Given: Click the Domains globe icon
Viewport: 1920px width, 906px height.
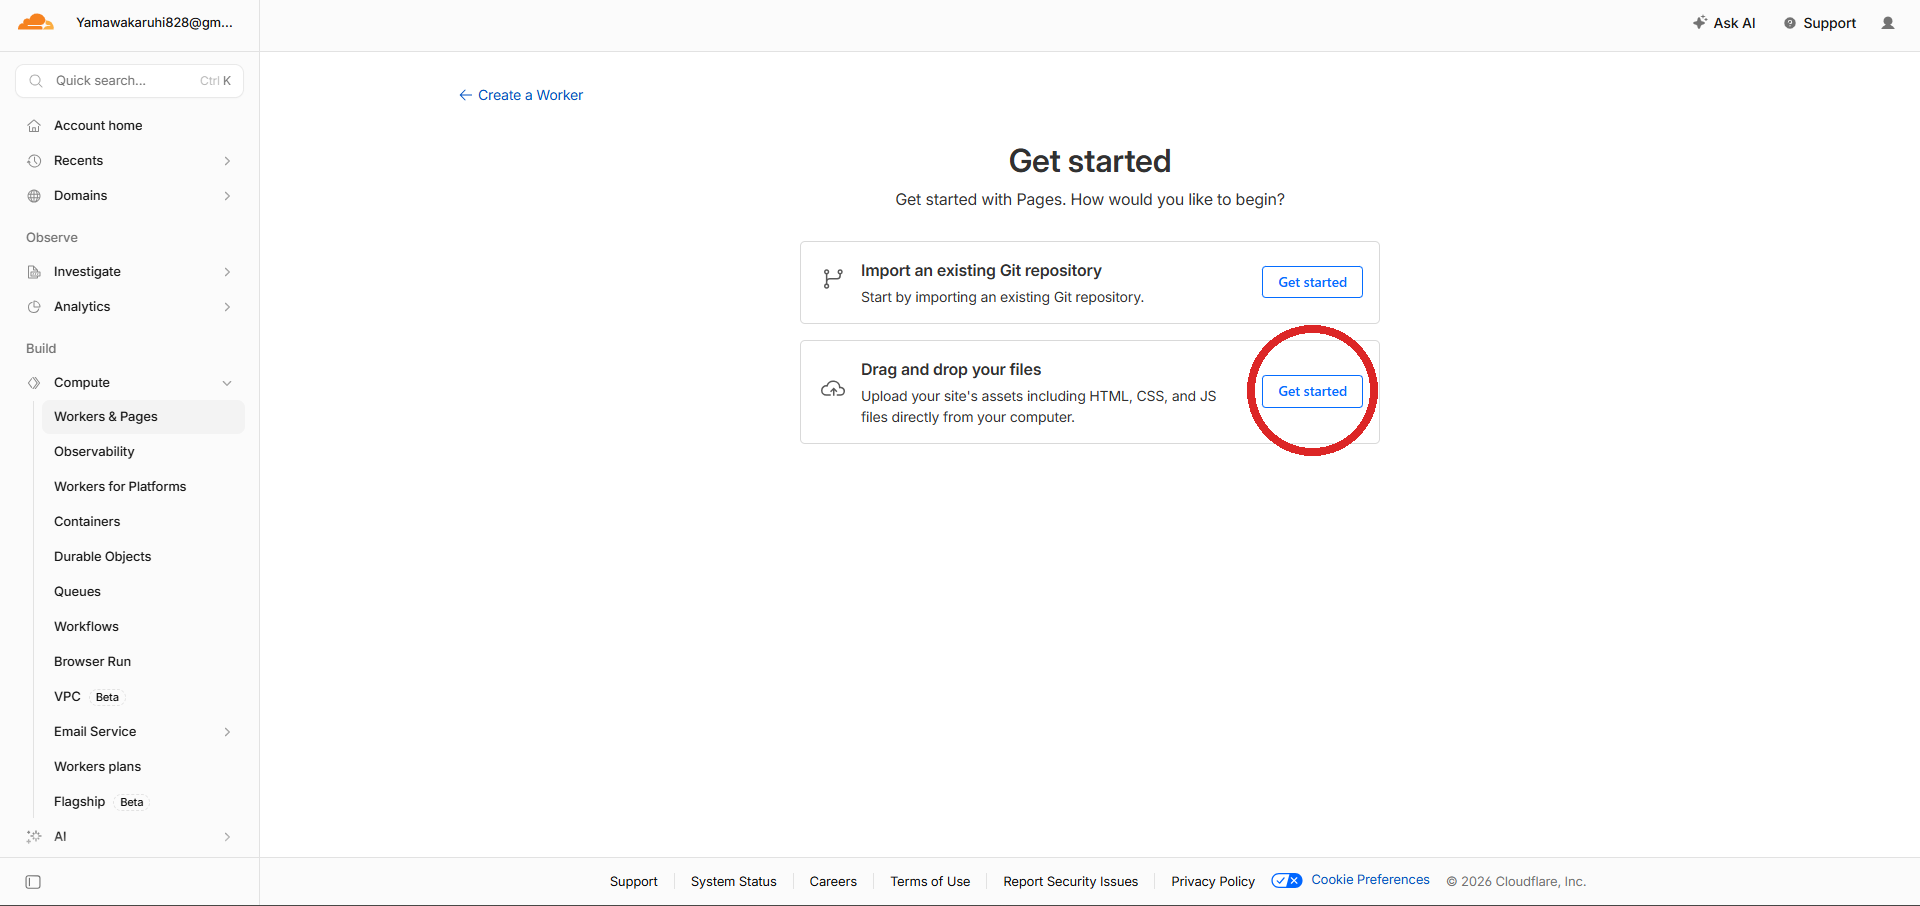Looking at the screenshot, I should click(34, 196).
